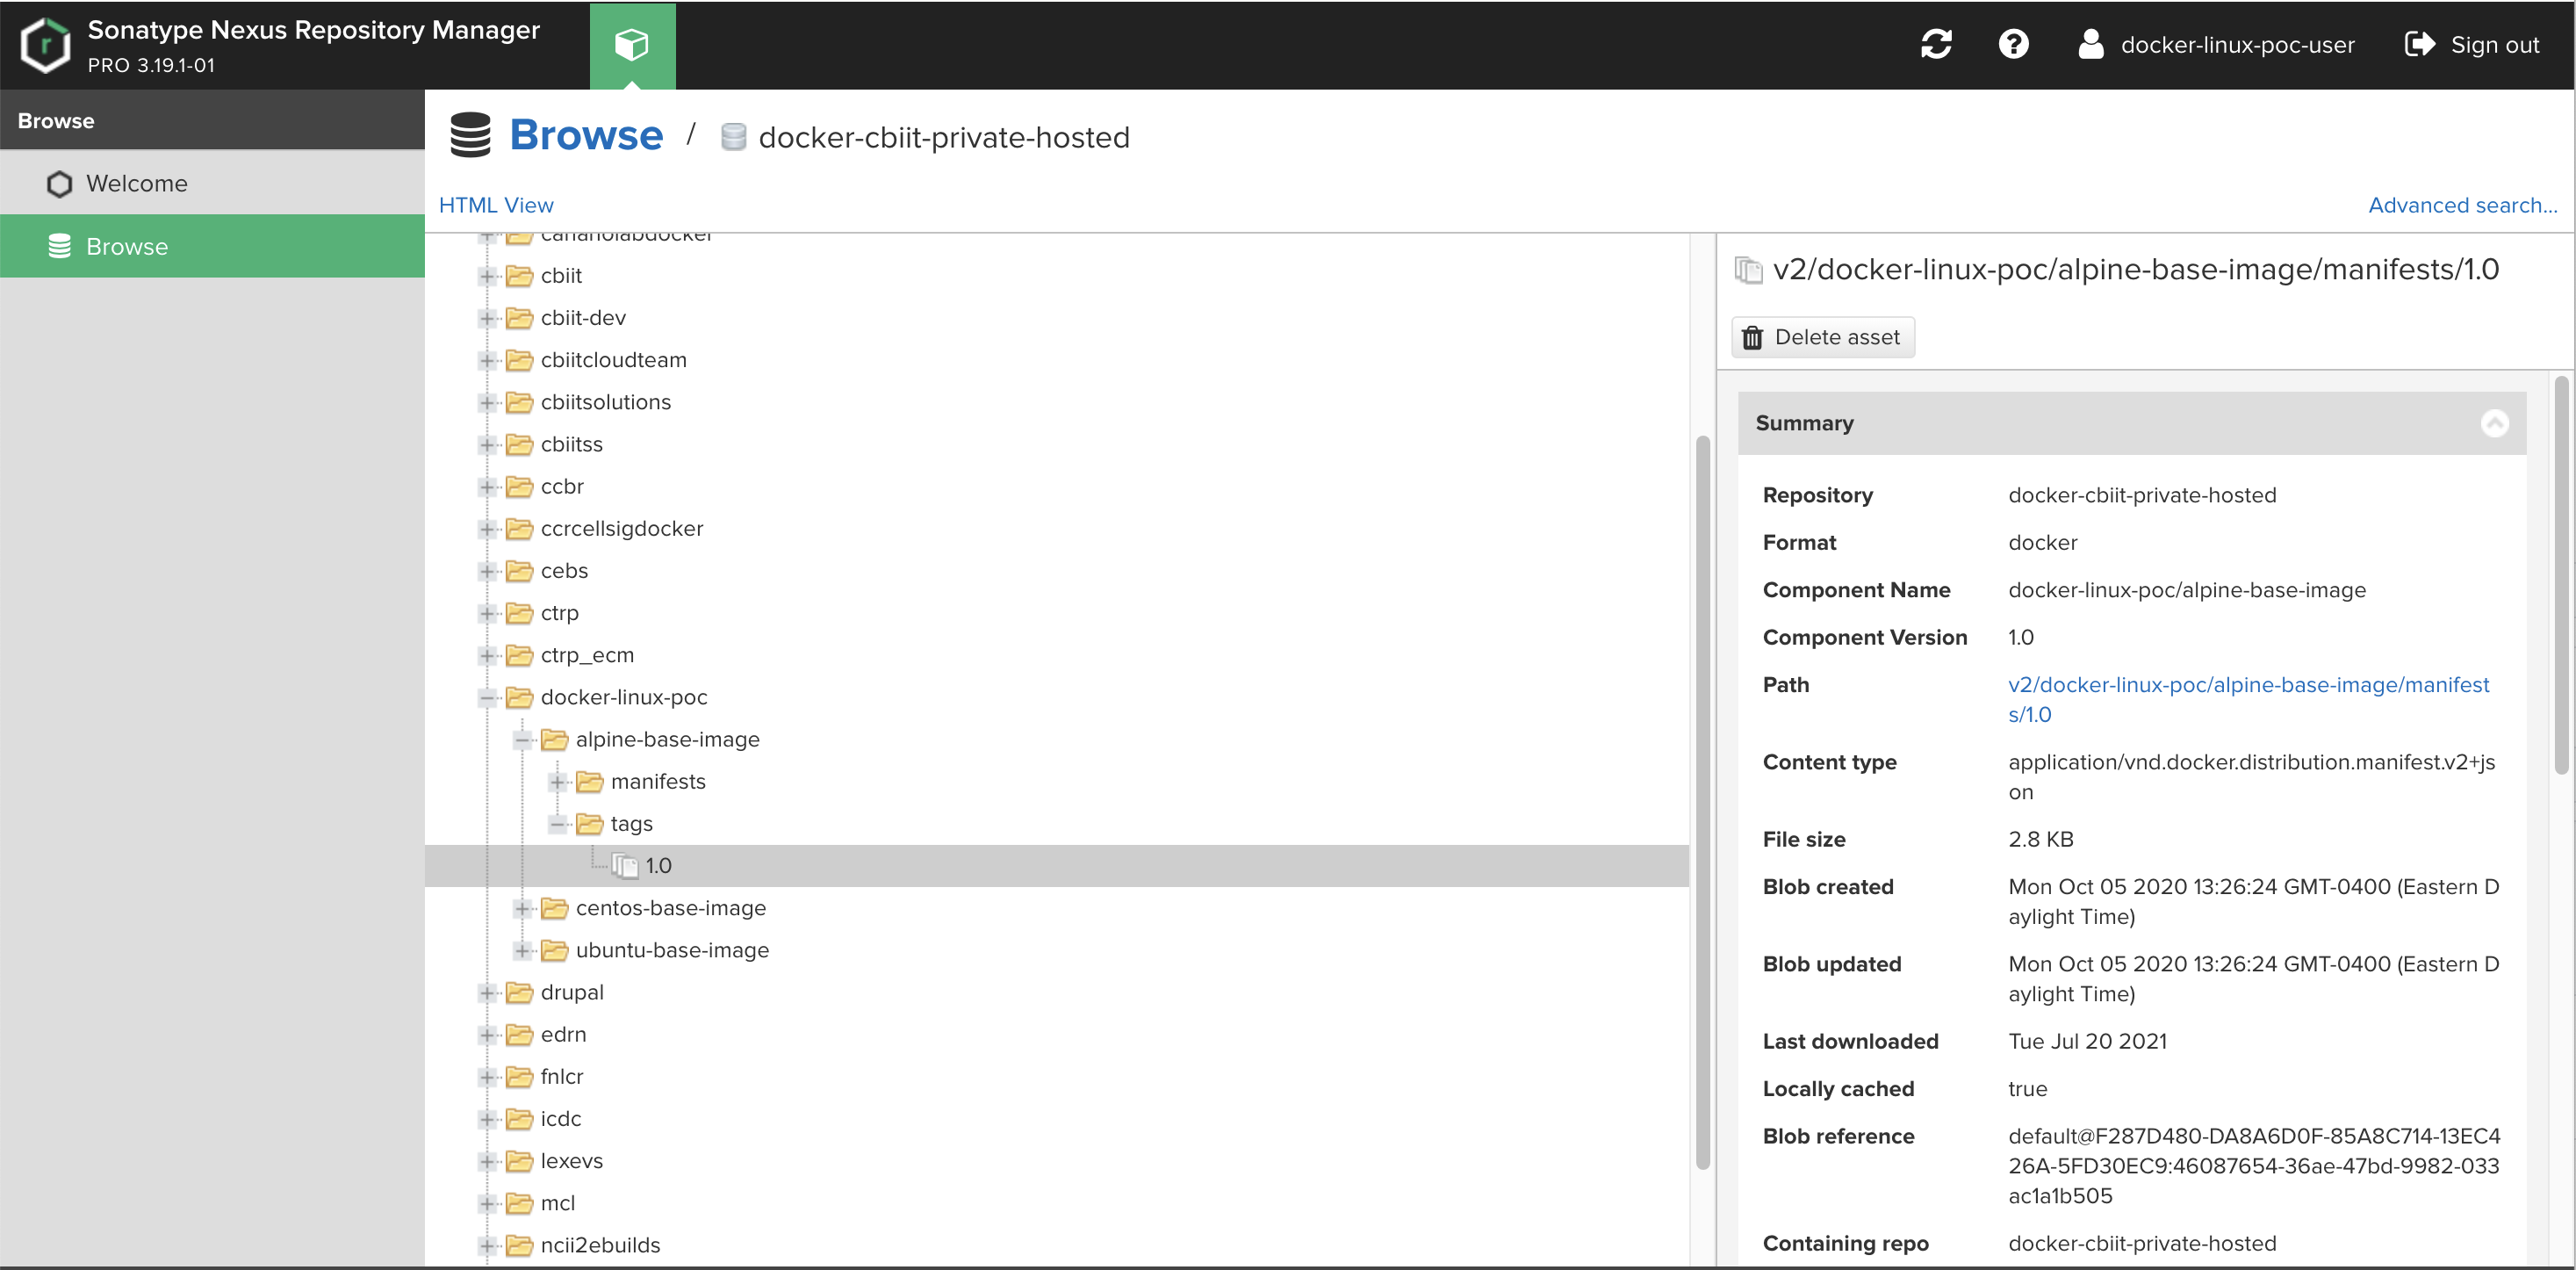Image resolution: width=2576 pixels, height=1270 pixels.
Task: Click the docker-linux-poc-user account icon
Action: coord(2090,44)
